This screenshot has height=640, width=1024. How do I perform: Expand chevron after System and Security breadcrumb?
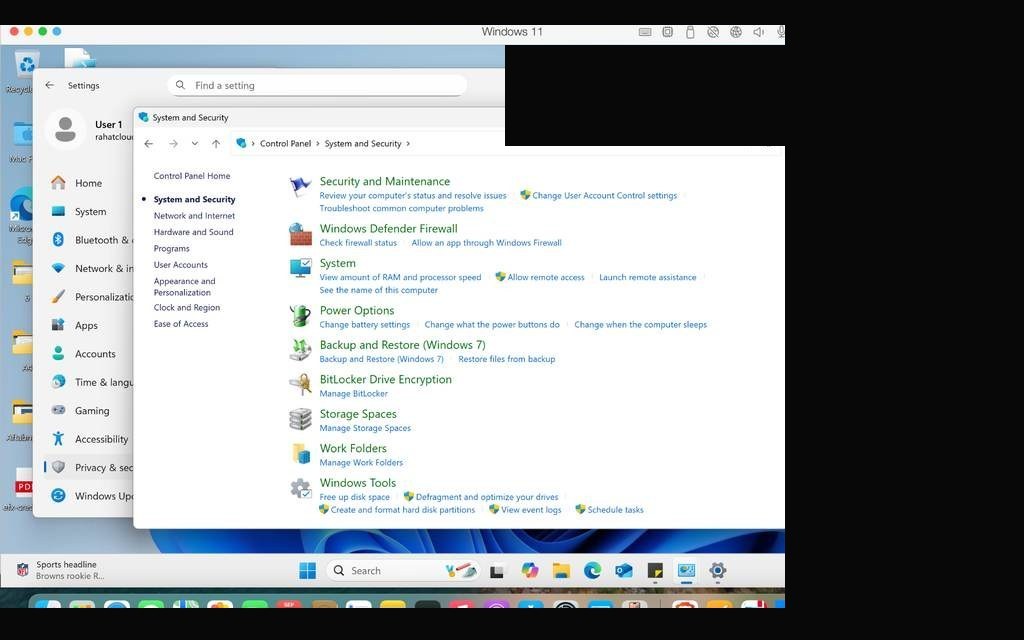pyautogui.click(x=408, y=144)
